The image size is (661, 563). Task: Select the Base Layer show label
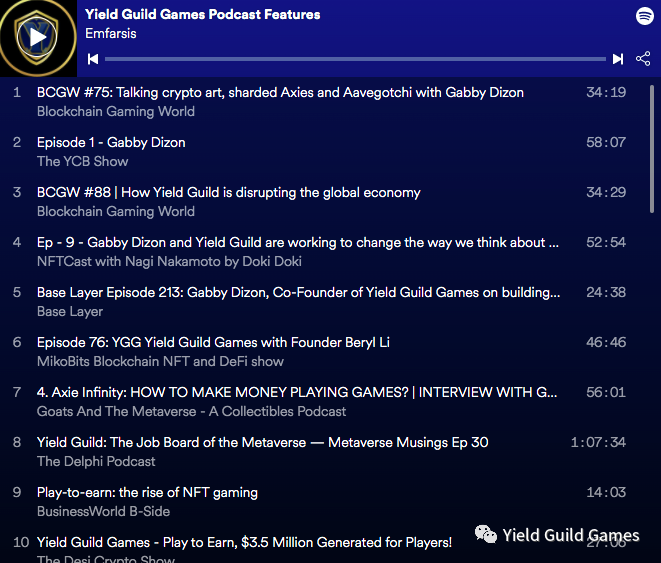click(70, 311)
